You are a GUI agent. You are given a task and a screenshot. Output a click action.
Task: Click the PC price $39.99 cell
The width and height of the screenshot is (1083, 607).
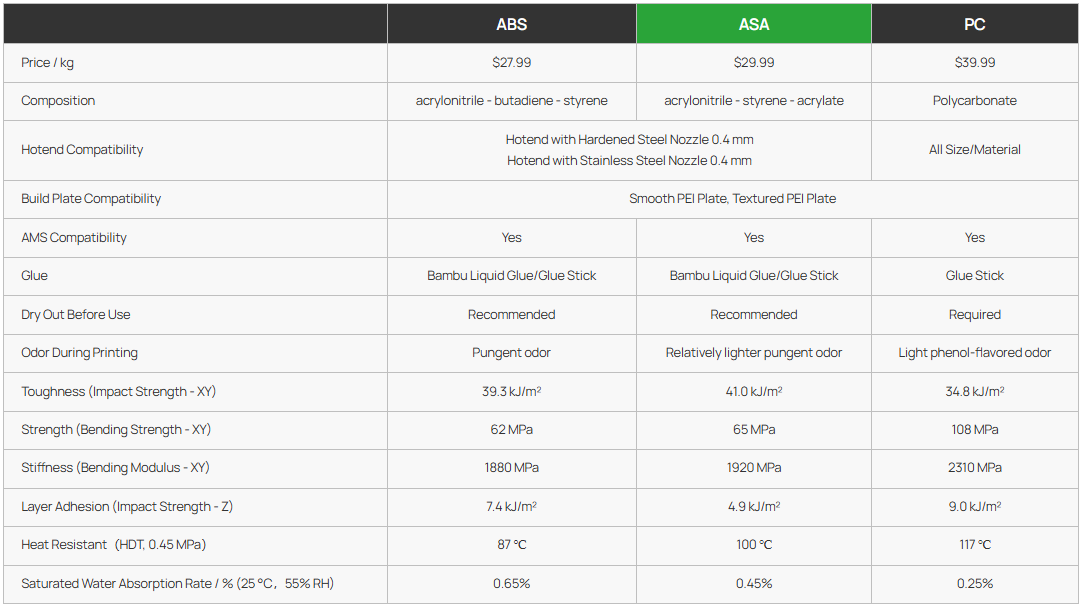click(x=975, y=63)
